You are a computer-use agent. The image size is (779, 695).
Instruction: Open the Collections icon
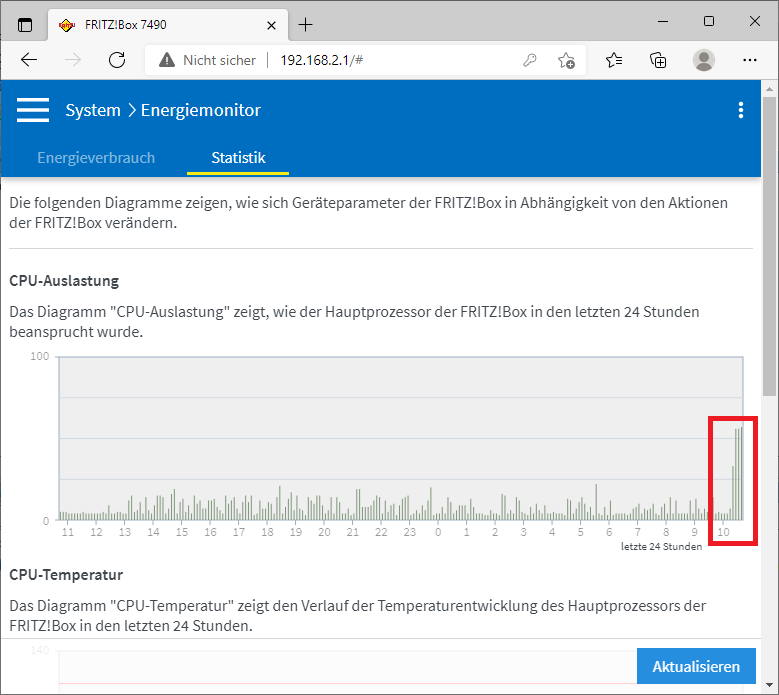coord(658,60)
